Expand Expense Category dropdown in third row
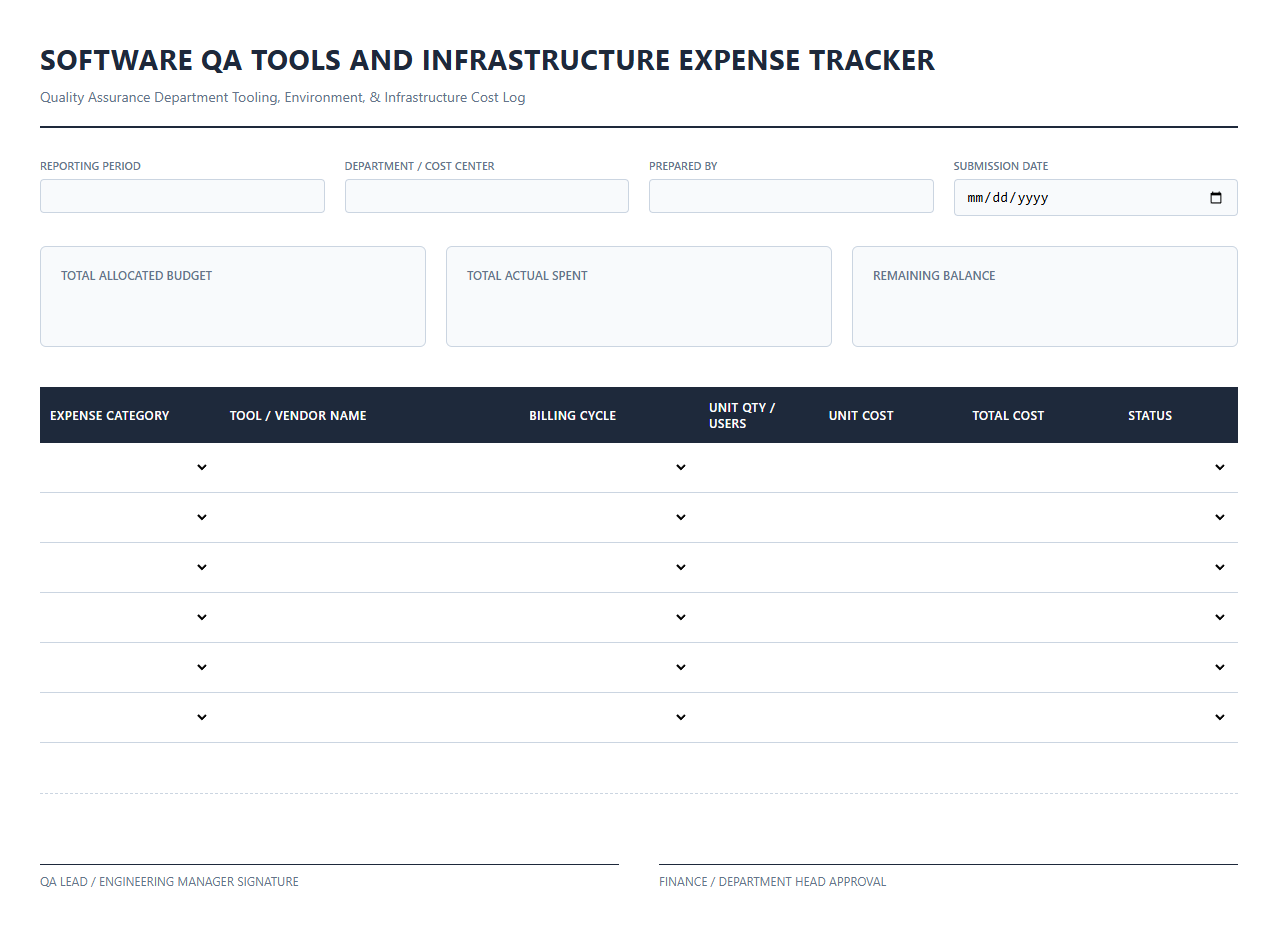The height and width of the screenshot is (929, 1278). pos(130,567)
